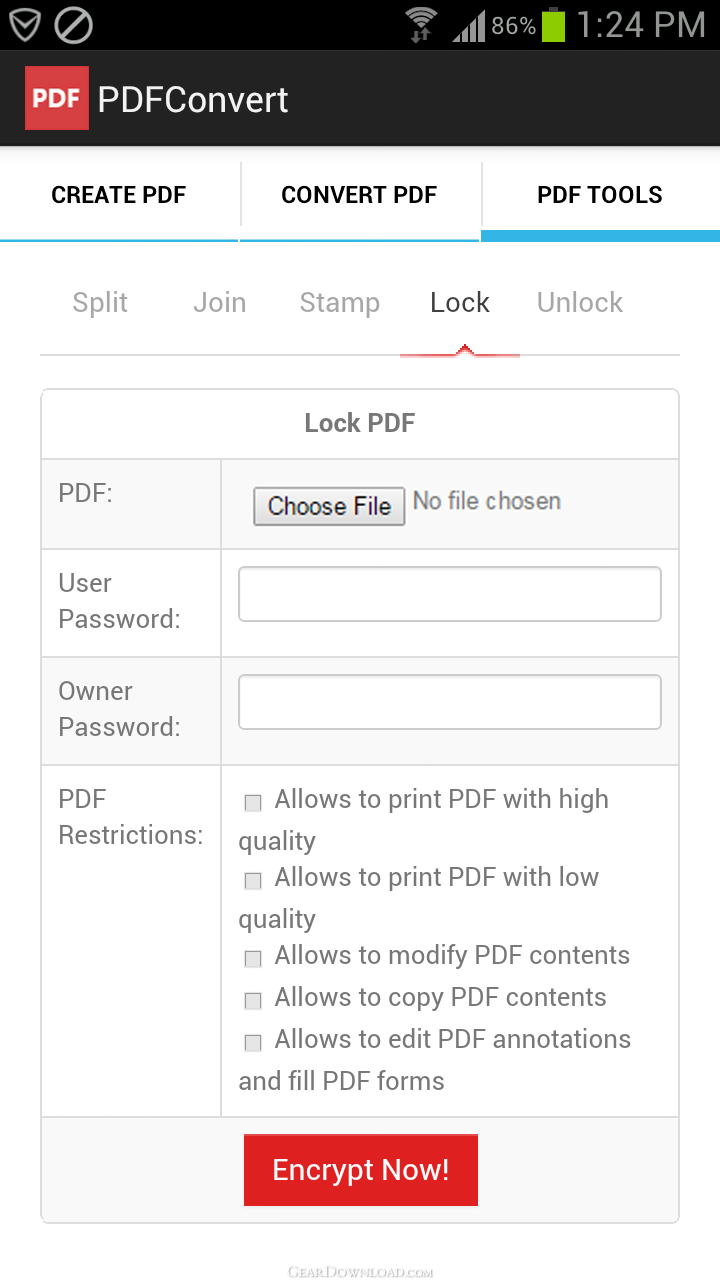The height and width of the screenshot is (1280, 720).
Task: Go to the Join tool
Action: 220,303
